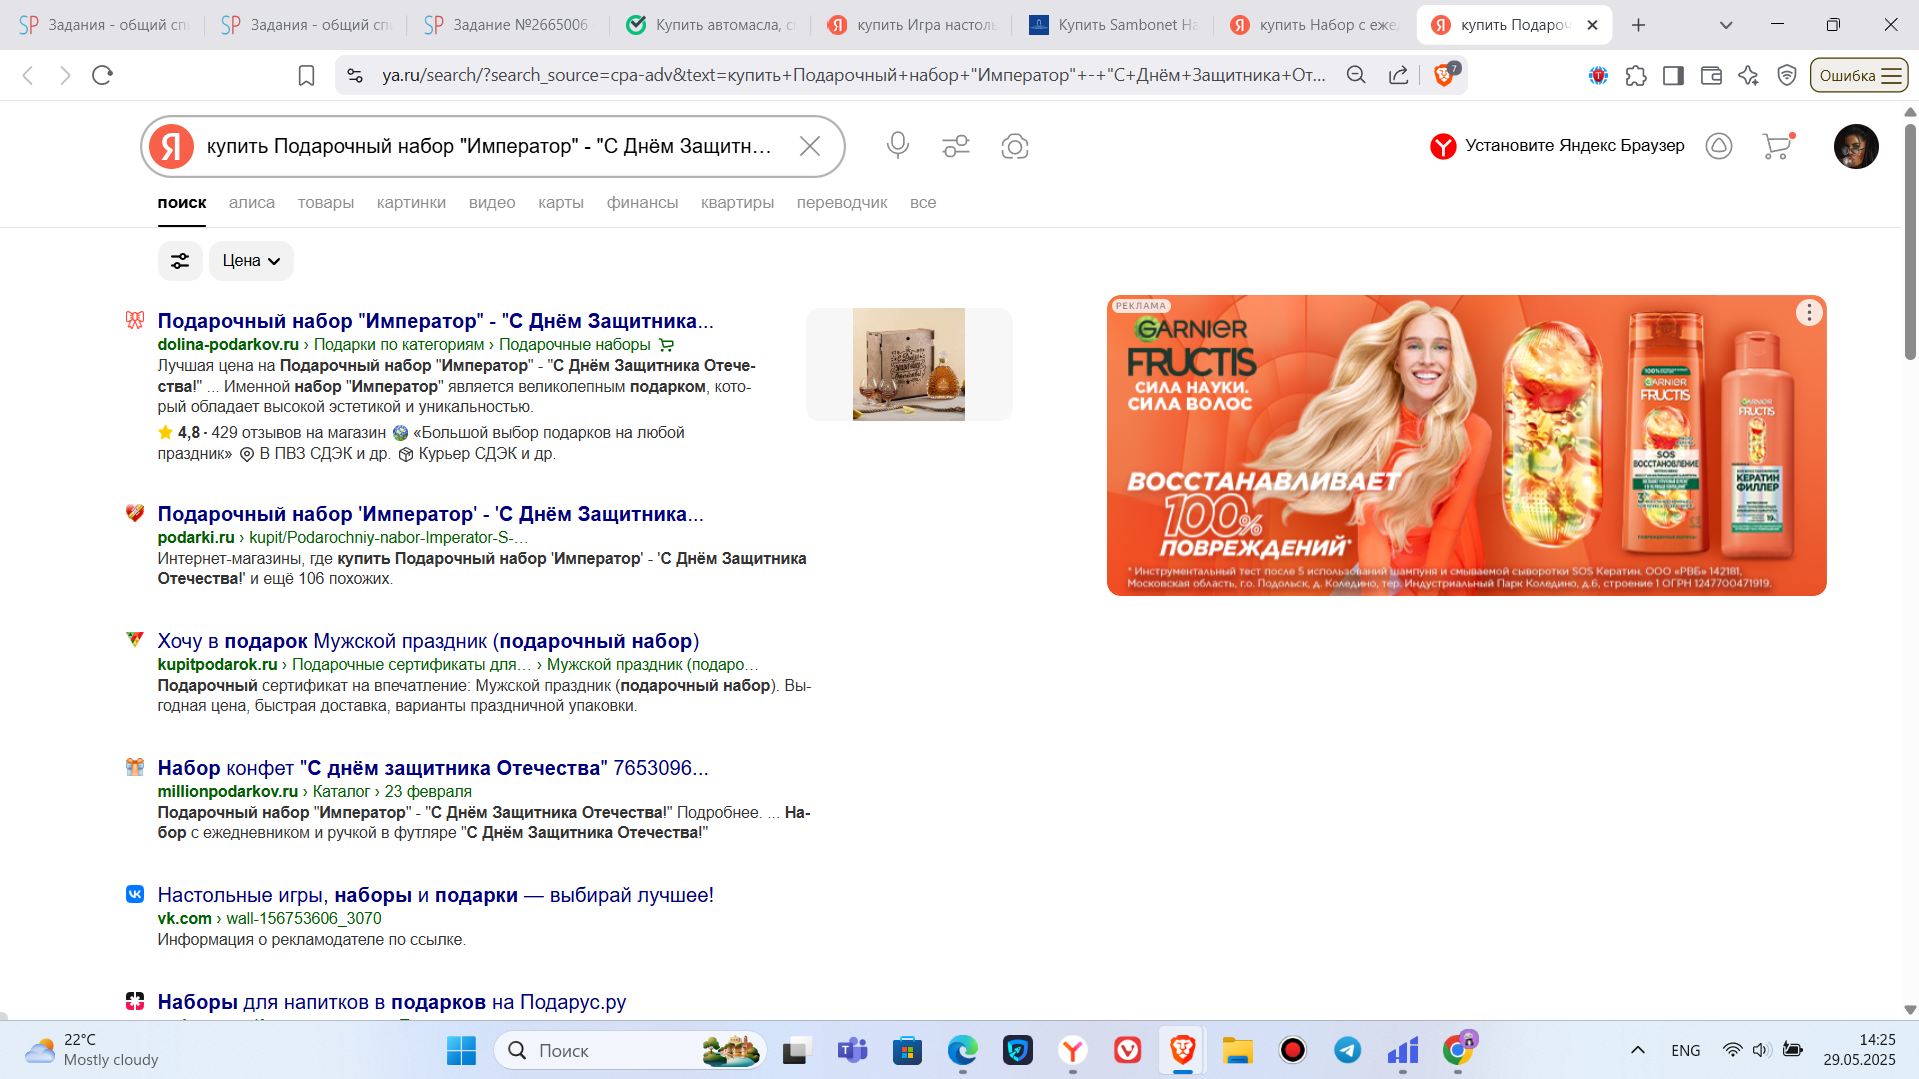Open the filters icon button
1919x1079 pixels.
180,261
